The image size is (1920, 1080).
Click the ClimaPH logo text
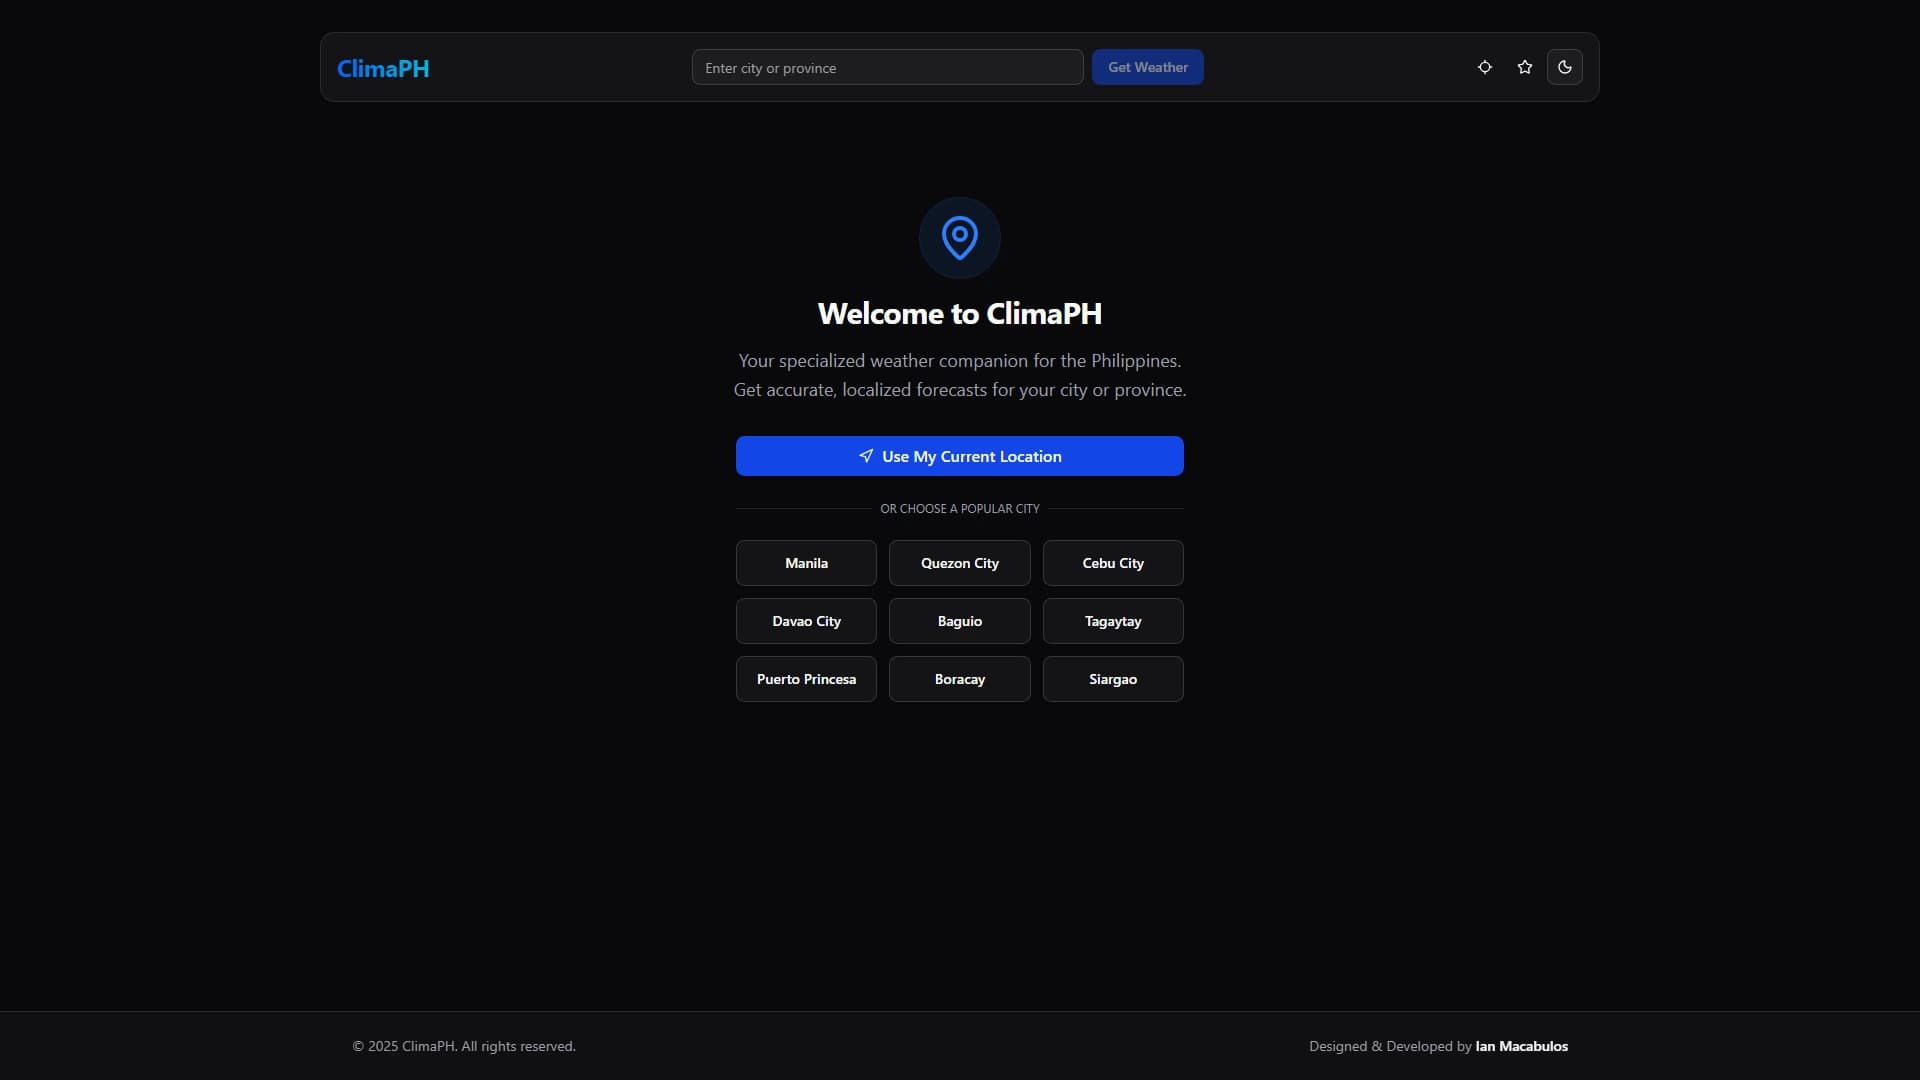tap(383, 68)
